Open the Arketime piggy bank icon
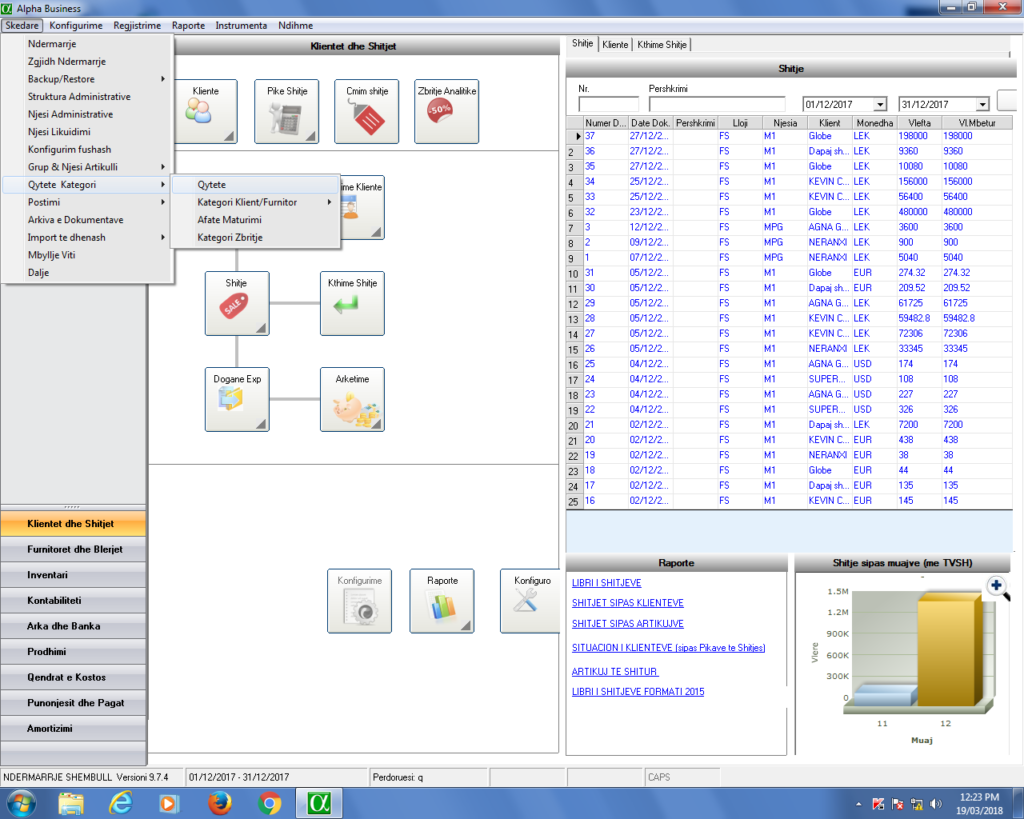This screenshot has height=819, width=1024. coord(352,399)
